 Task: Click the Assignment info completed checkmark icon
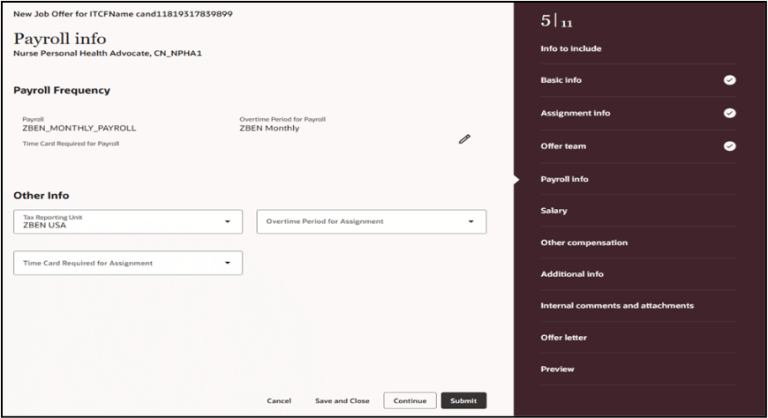[729, 113]
